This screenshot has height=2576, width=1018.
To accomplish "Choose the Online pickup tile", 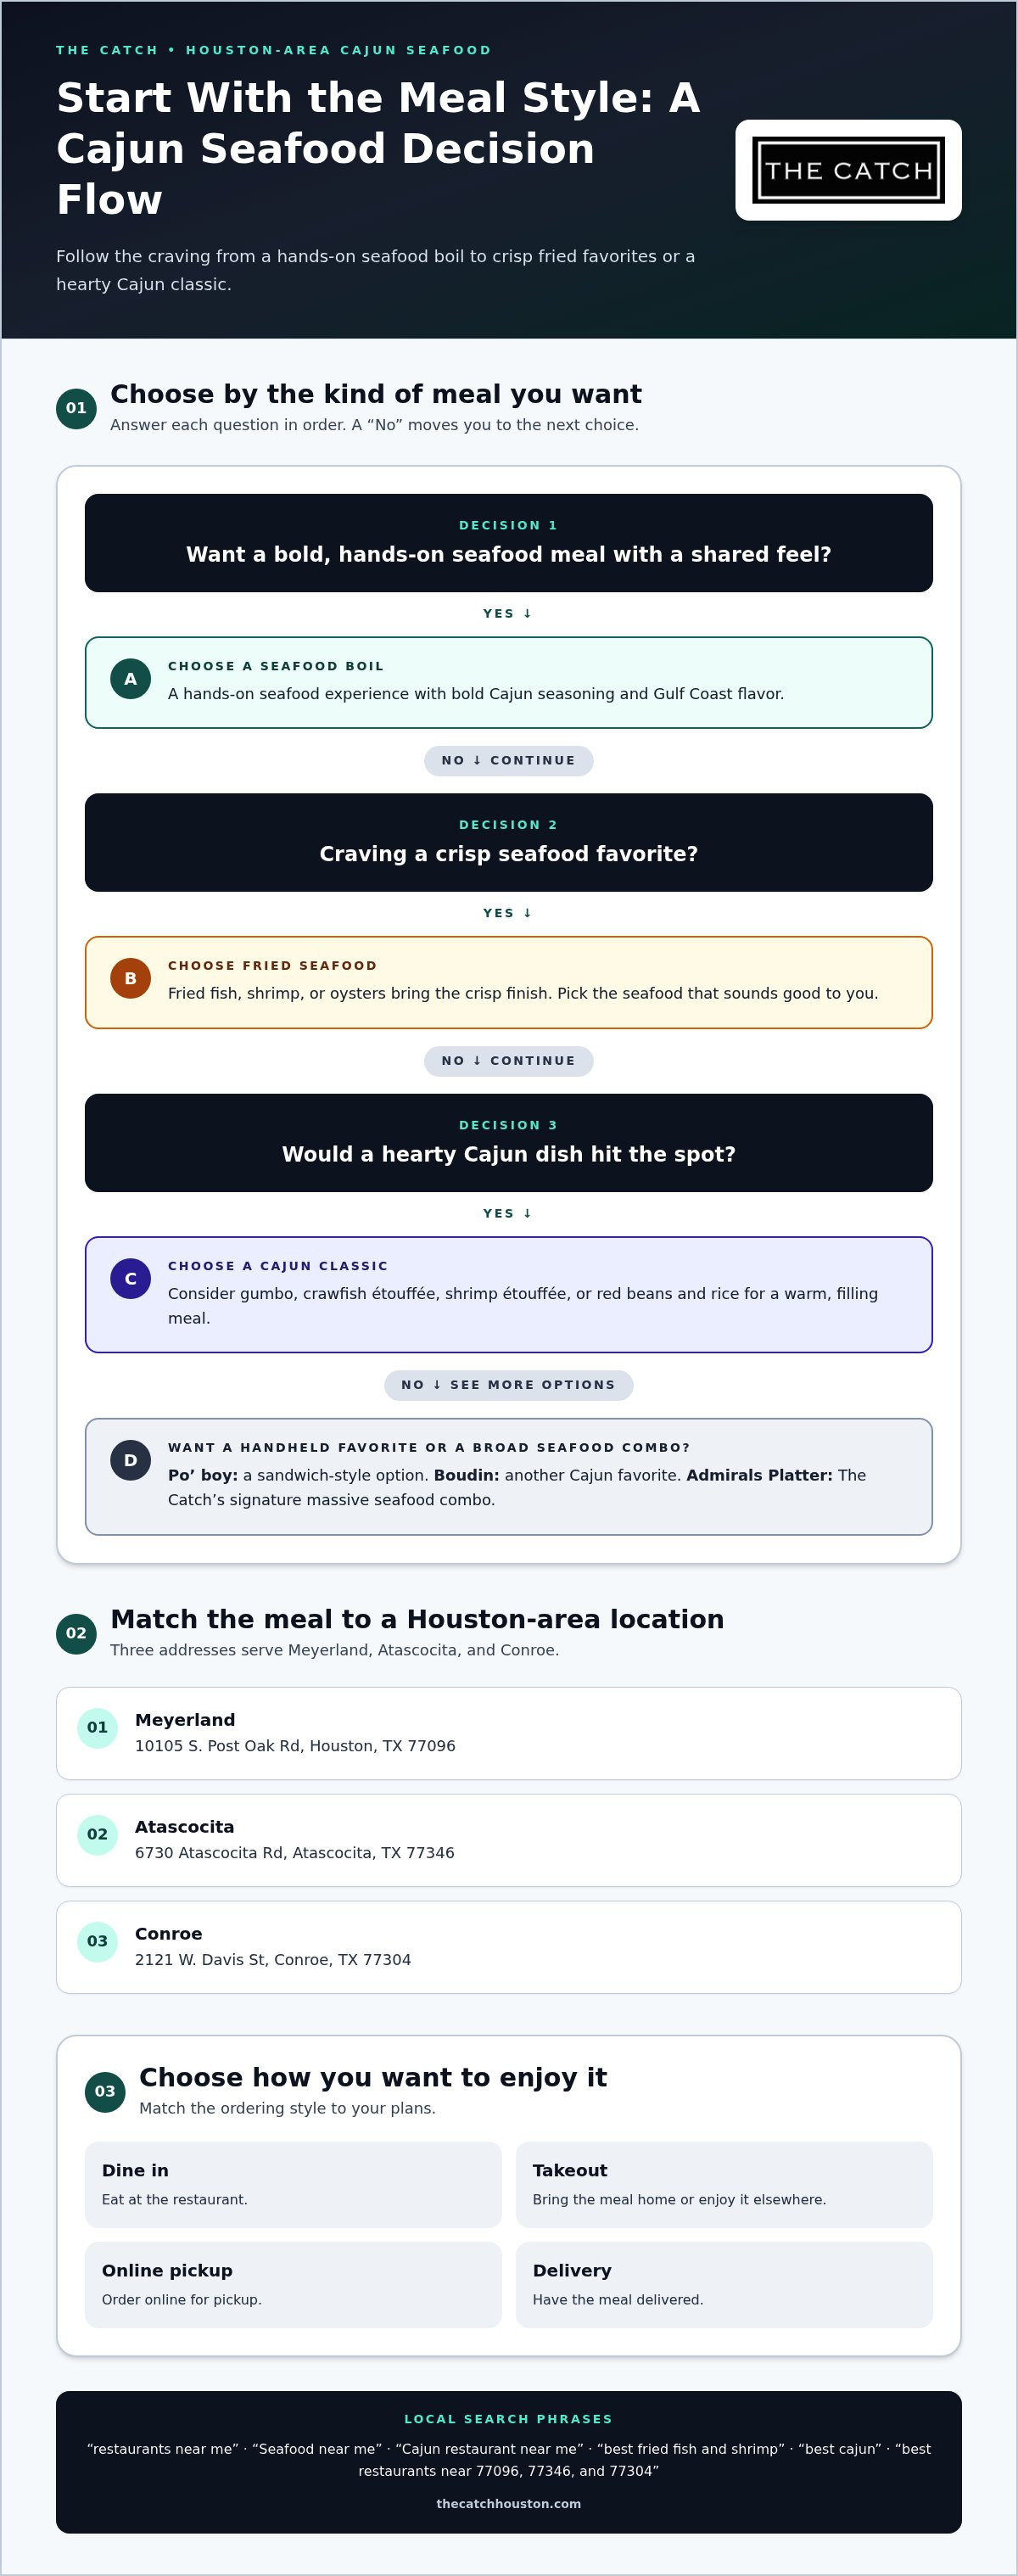I will click(x=293, y=2284).
